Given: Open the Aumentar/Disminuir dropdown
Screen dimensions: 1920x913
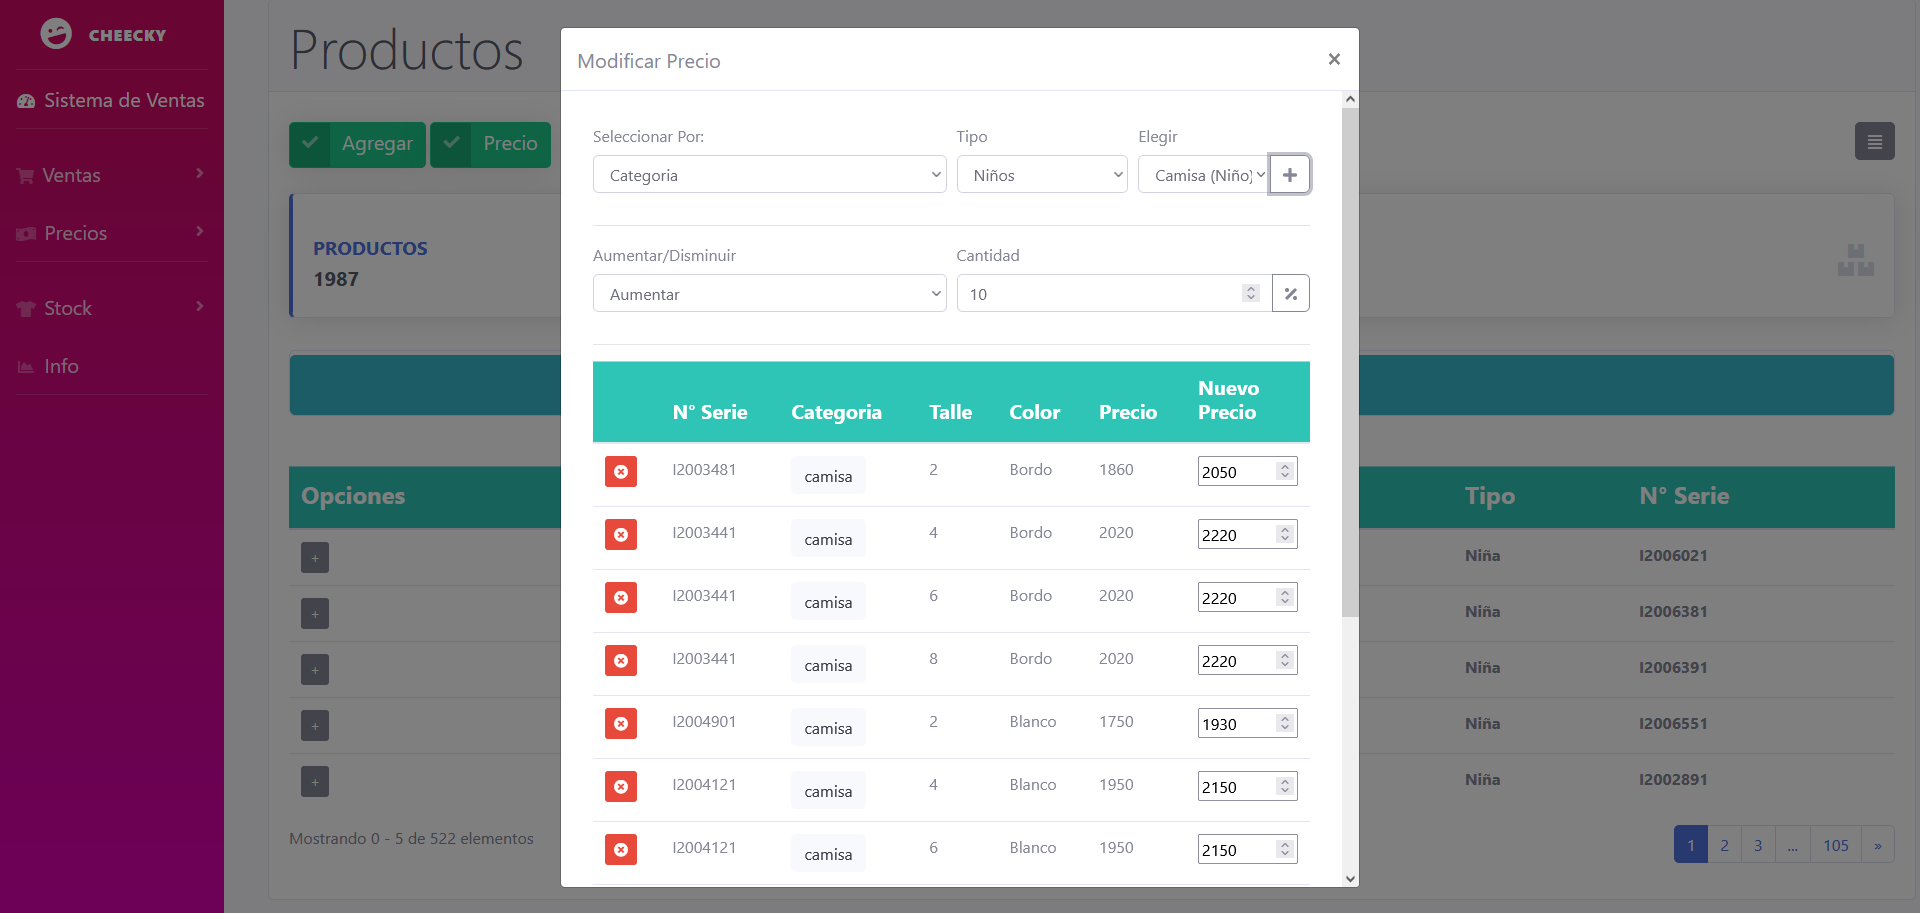Looking at the screenshot, I should point(769,293).
